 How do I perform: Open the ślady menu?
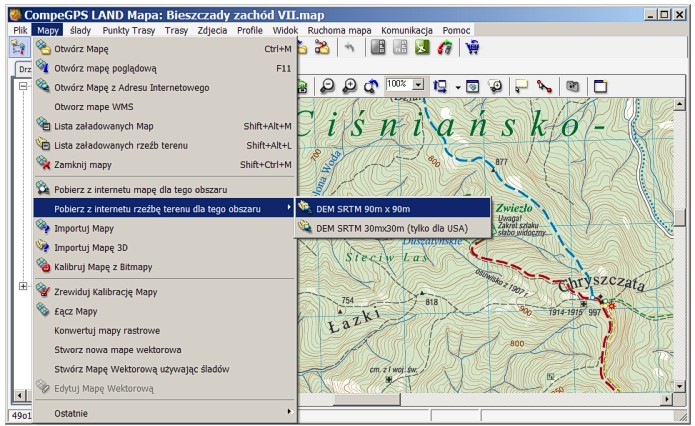(80, 30)
